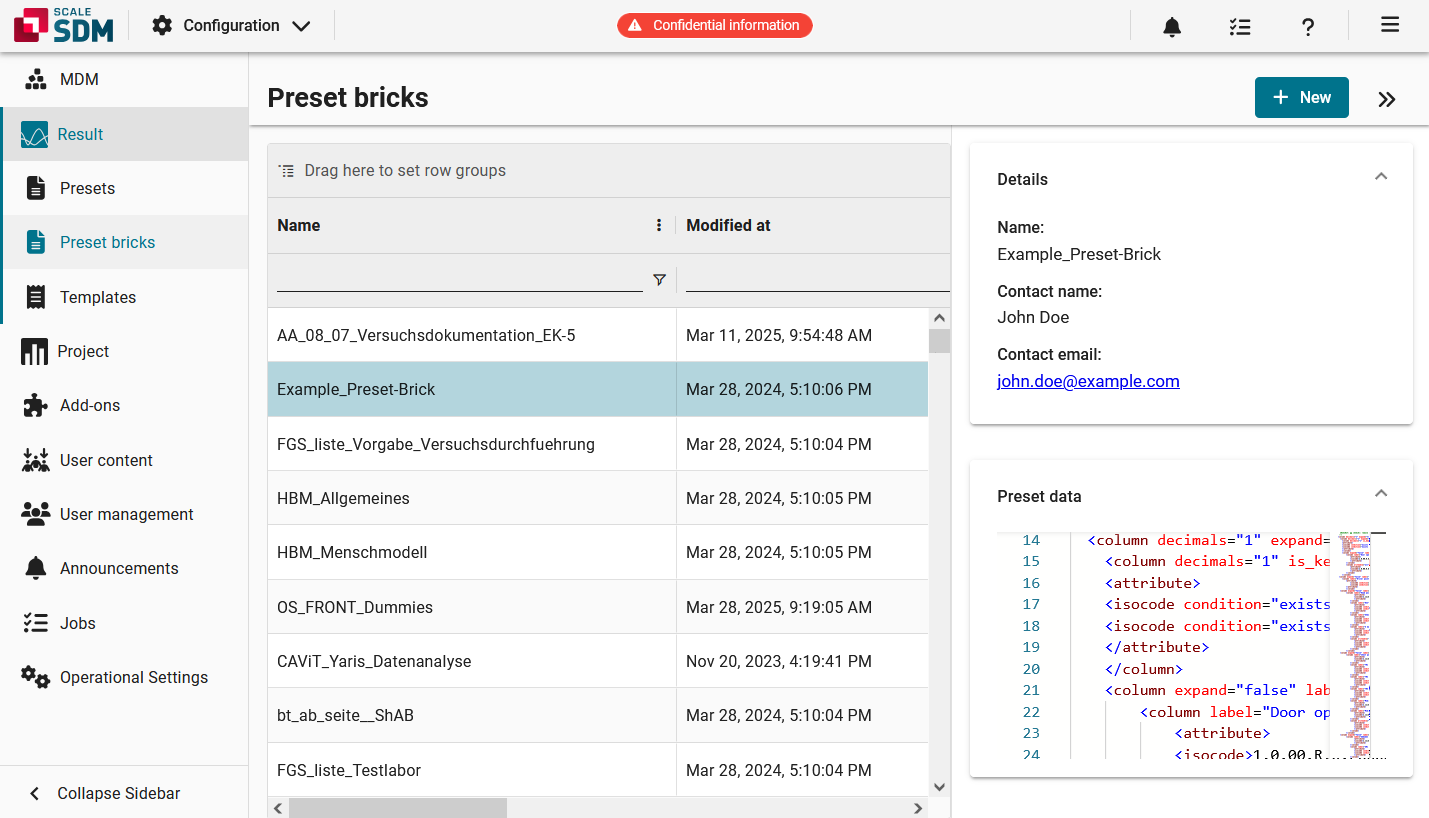This screenshot has height=818, width=1429.
Task: Sort by Modified at column header
Action: click(728, 225)
